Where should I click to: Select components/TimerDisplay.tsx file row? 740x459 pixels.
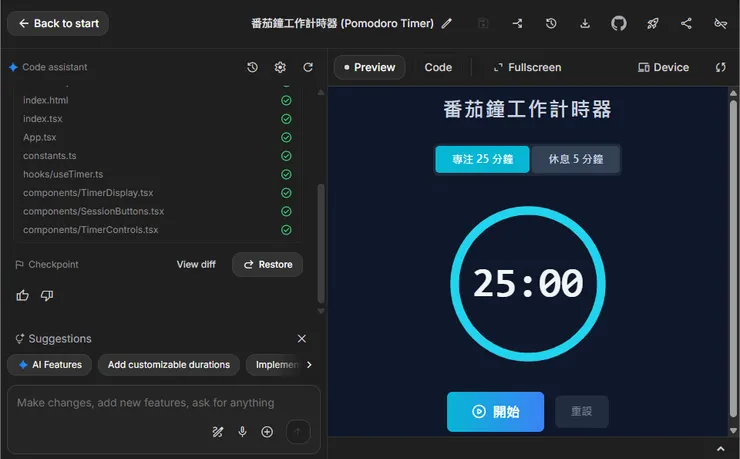157,192
